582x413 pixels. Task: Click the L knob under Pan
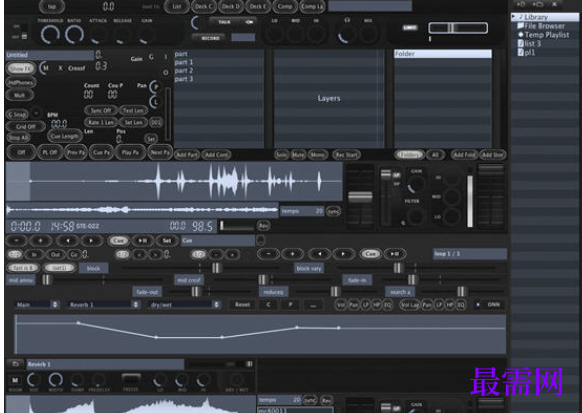[x=155, y=101]
